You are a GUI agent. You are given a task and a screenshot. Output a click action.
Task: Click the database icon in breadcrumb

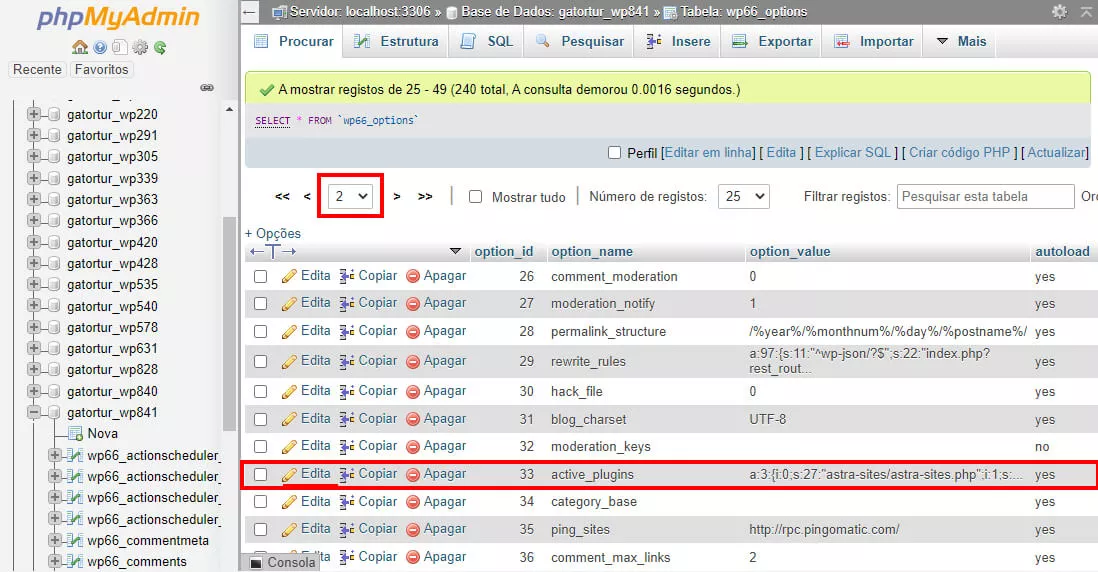click(452, 12)
